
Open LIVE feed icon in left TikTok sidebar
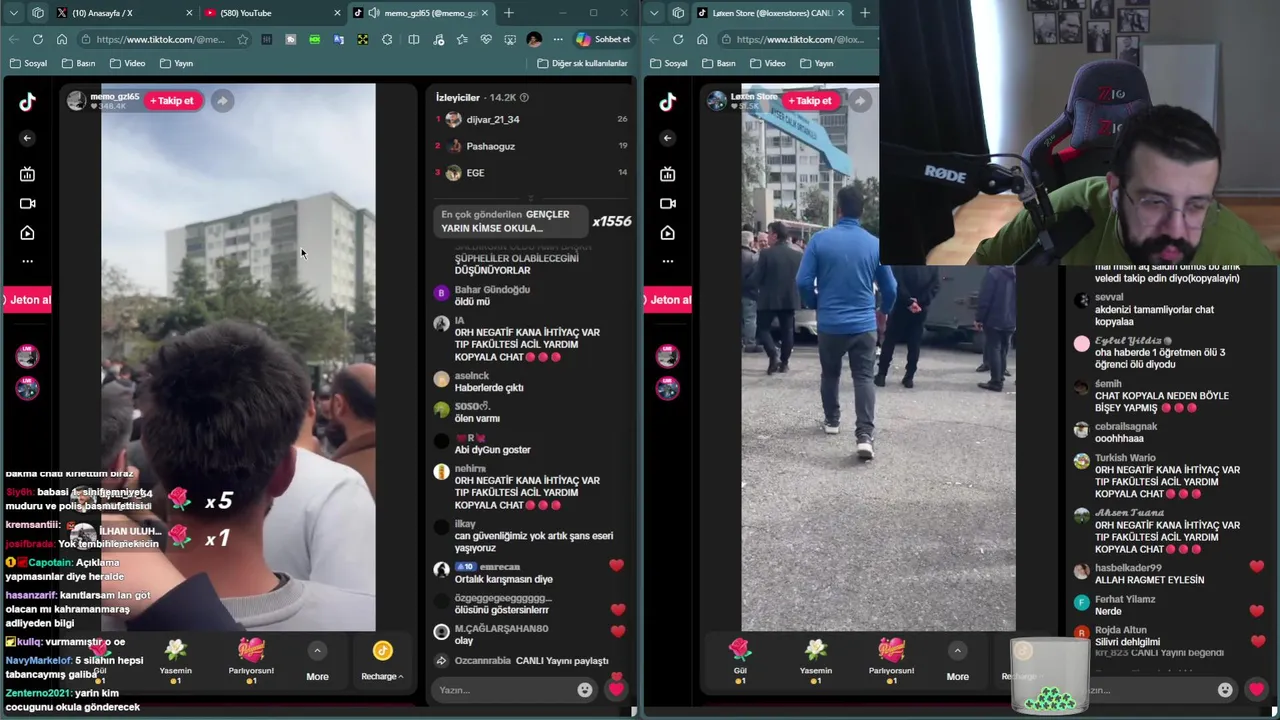pyautogui.click(x=27, y=174)
